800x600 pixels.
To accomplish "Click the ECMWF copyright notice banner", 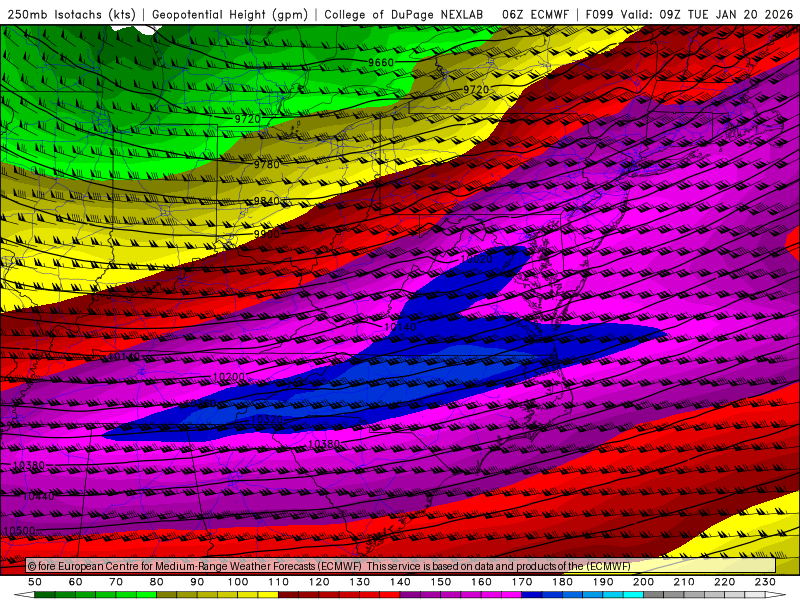I will point(401,566).
